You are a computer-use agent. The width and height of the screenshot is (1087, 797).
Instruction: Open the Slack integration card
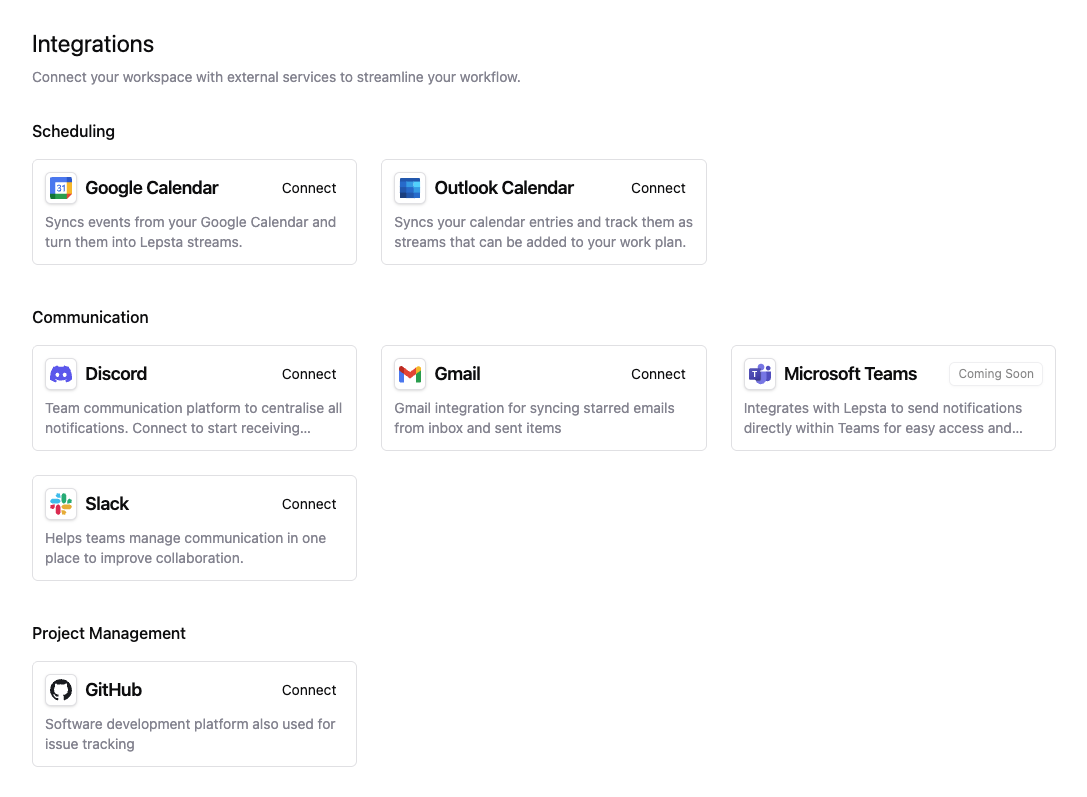click(x=194, y=528)
